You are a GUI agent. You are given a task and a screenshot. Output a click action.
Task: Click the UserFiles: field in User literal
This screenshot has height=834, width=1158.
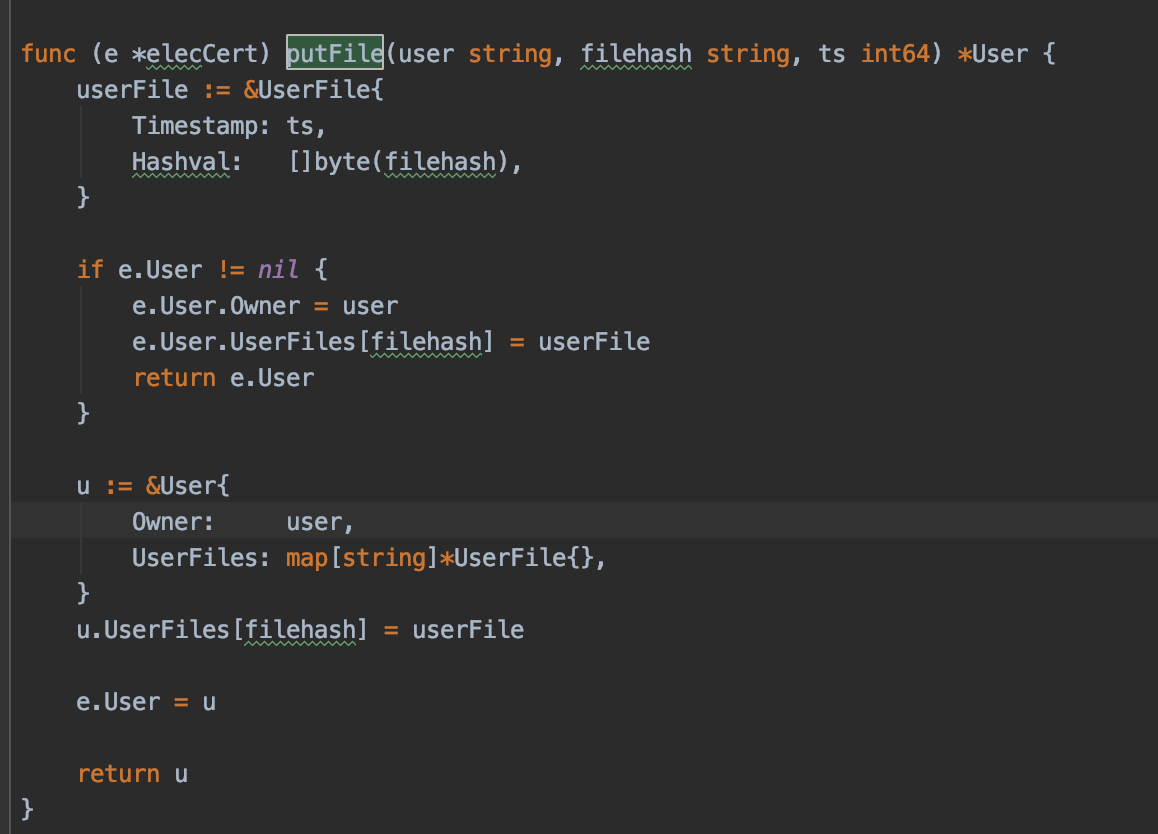(200, 557)
